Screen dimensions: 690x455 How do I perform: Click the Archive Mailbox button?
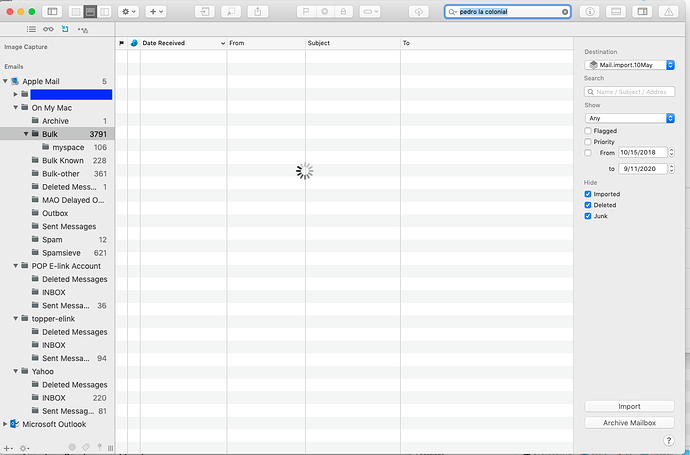[x=629, y=422]
